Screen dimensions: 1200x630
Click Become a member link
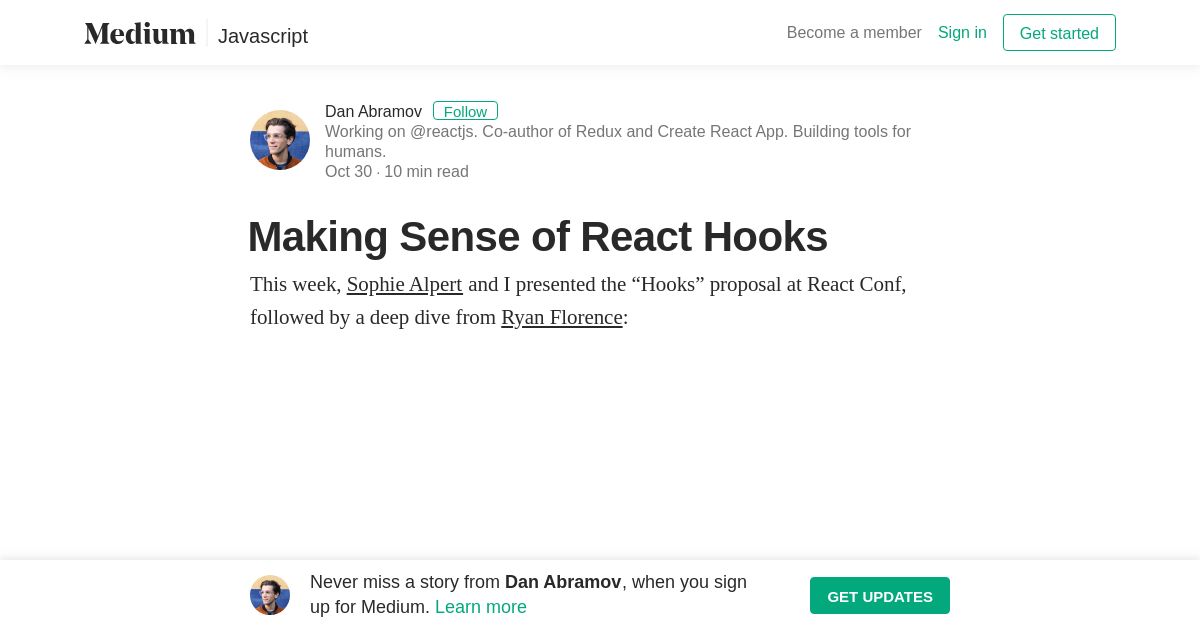pos(854,33)
